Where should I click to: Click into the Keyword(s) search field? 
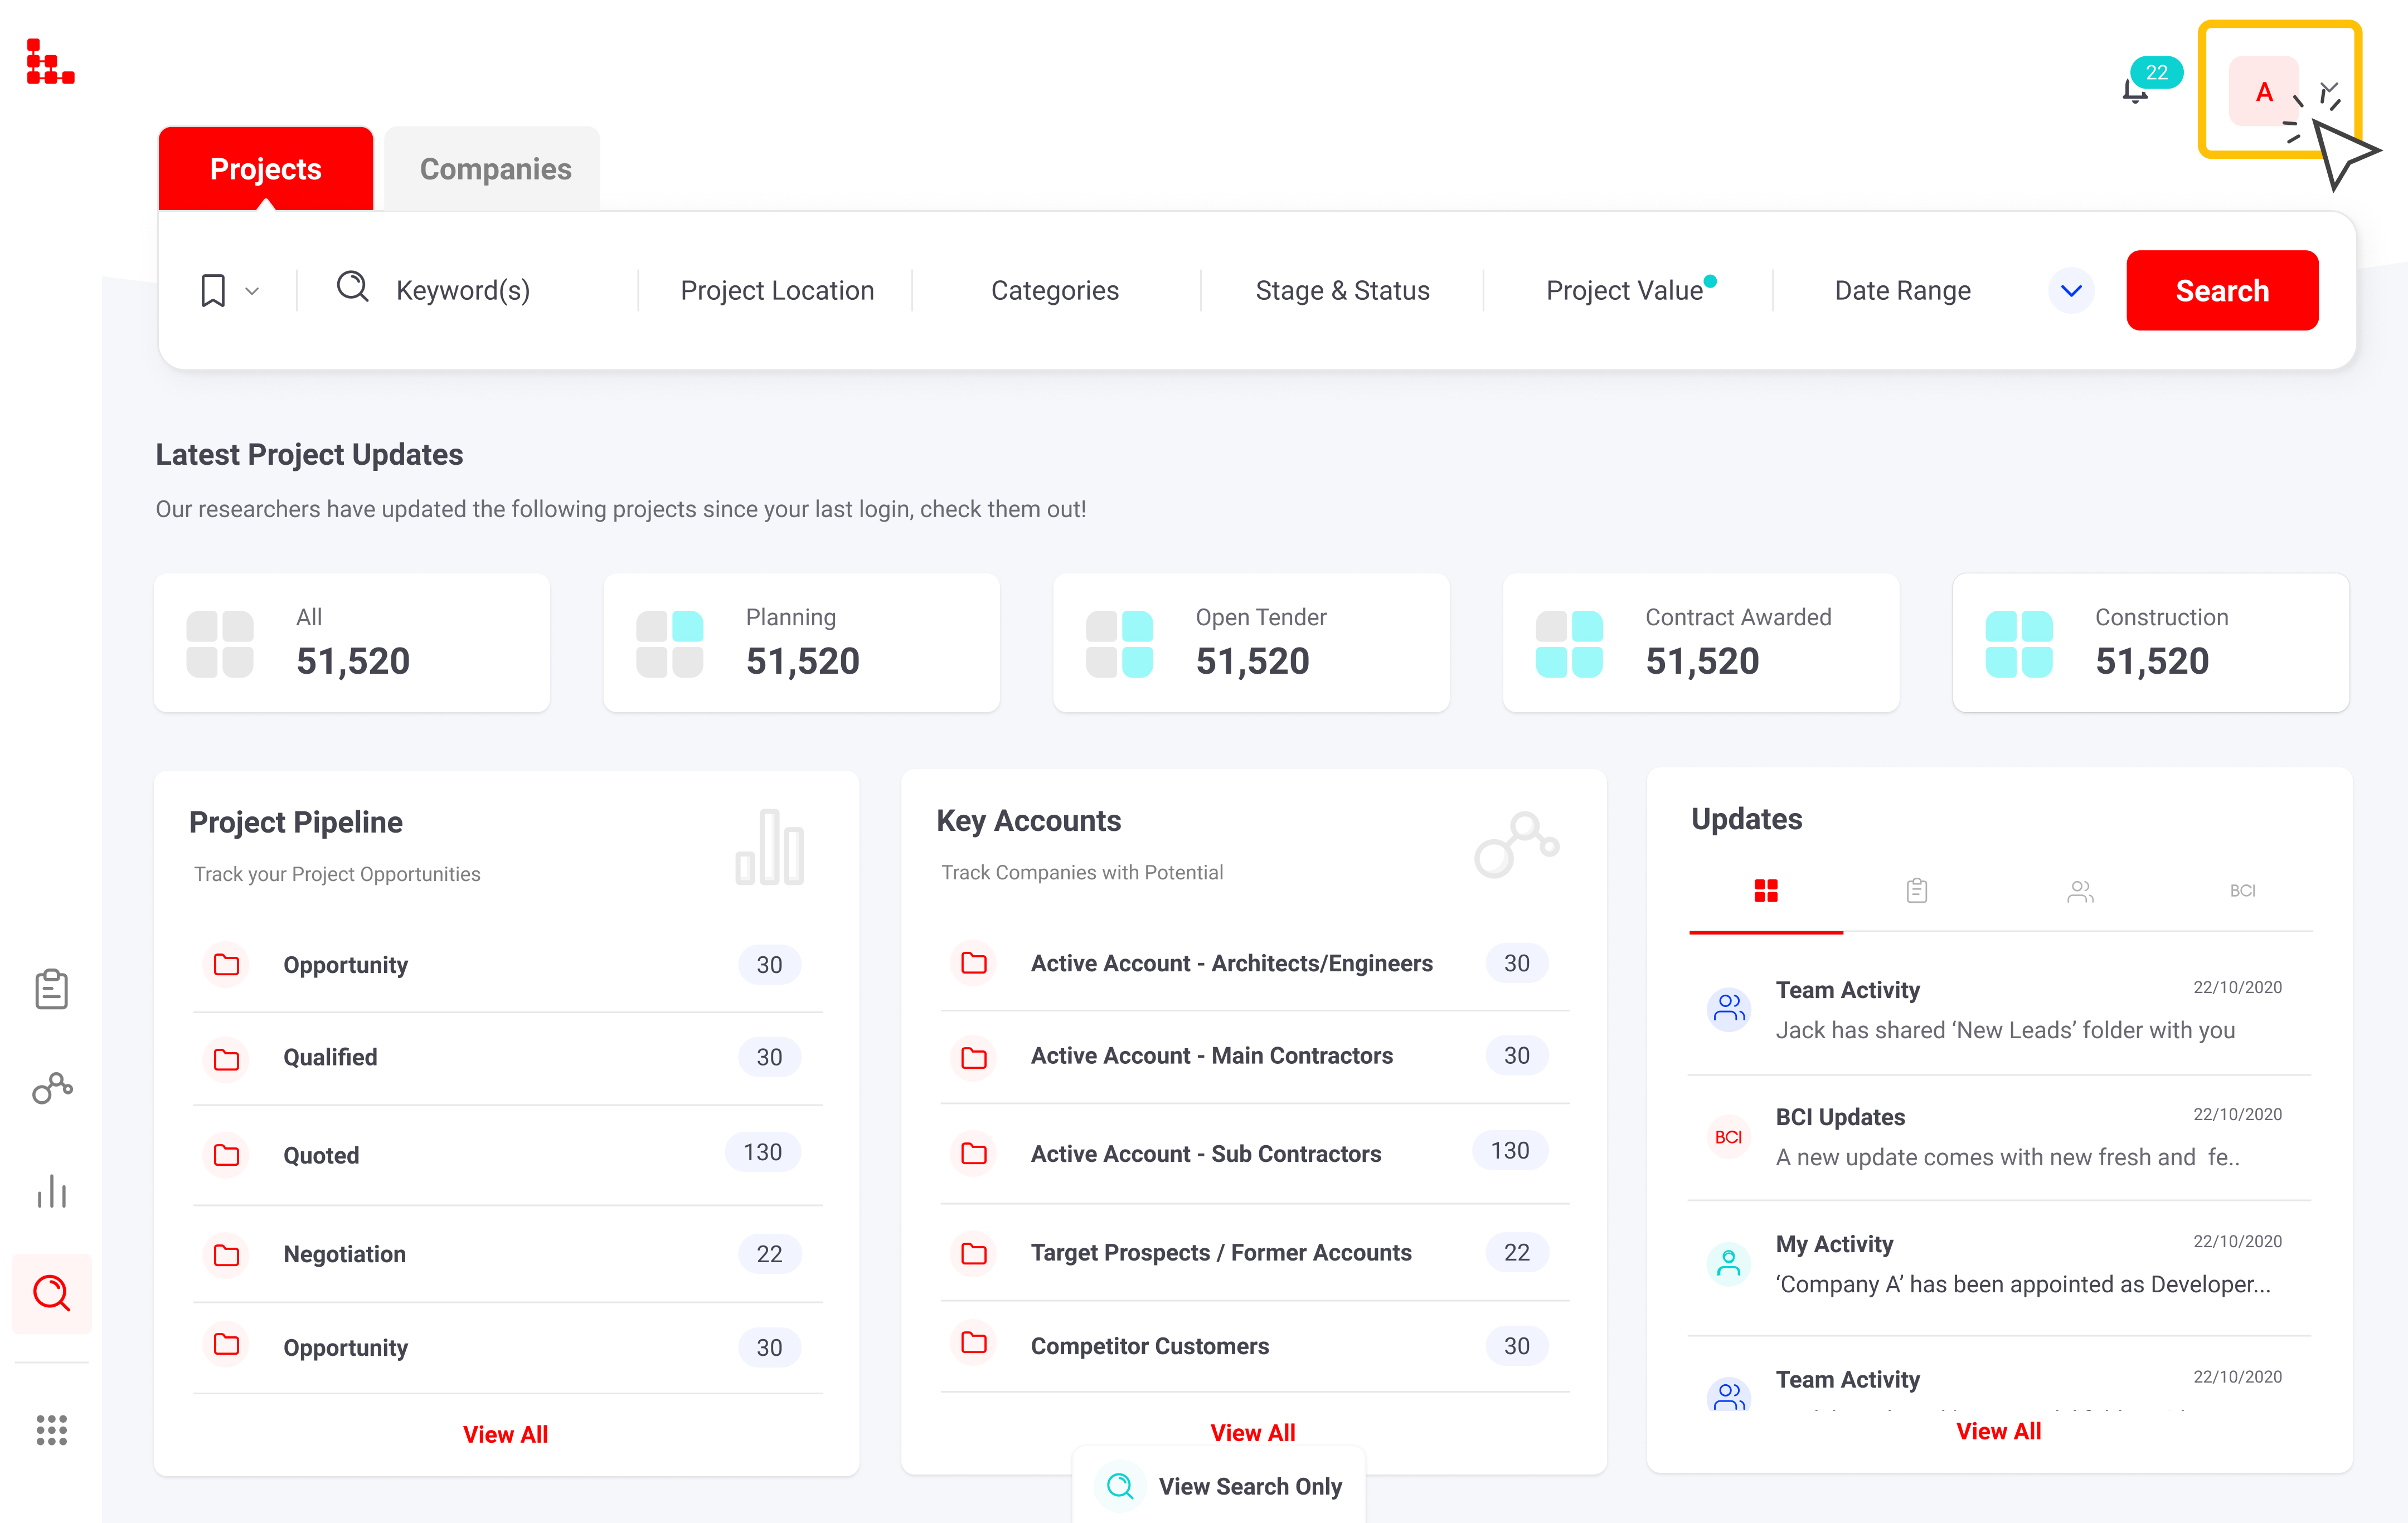462,291
